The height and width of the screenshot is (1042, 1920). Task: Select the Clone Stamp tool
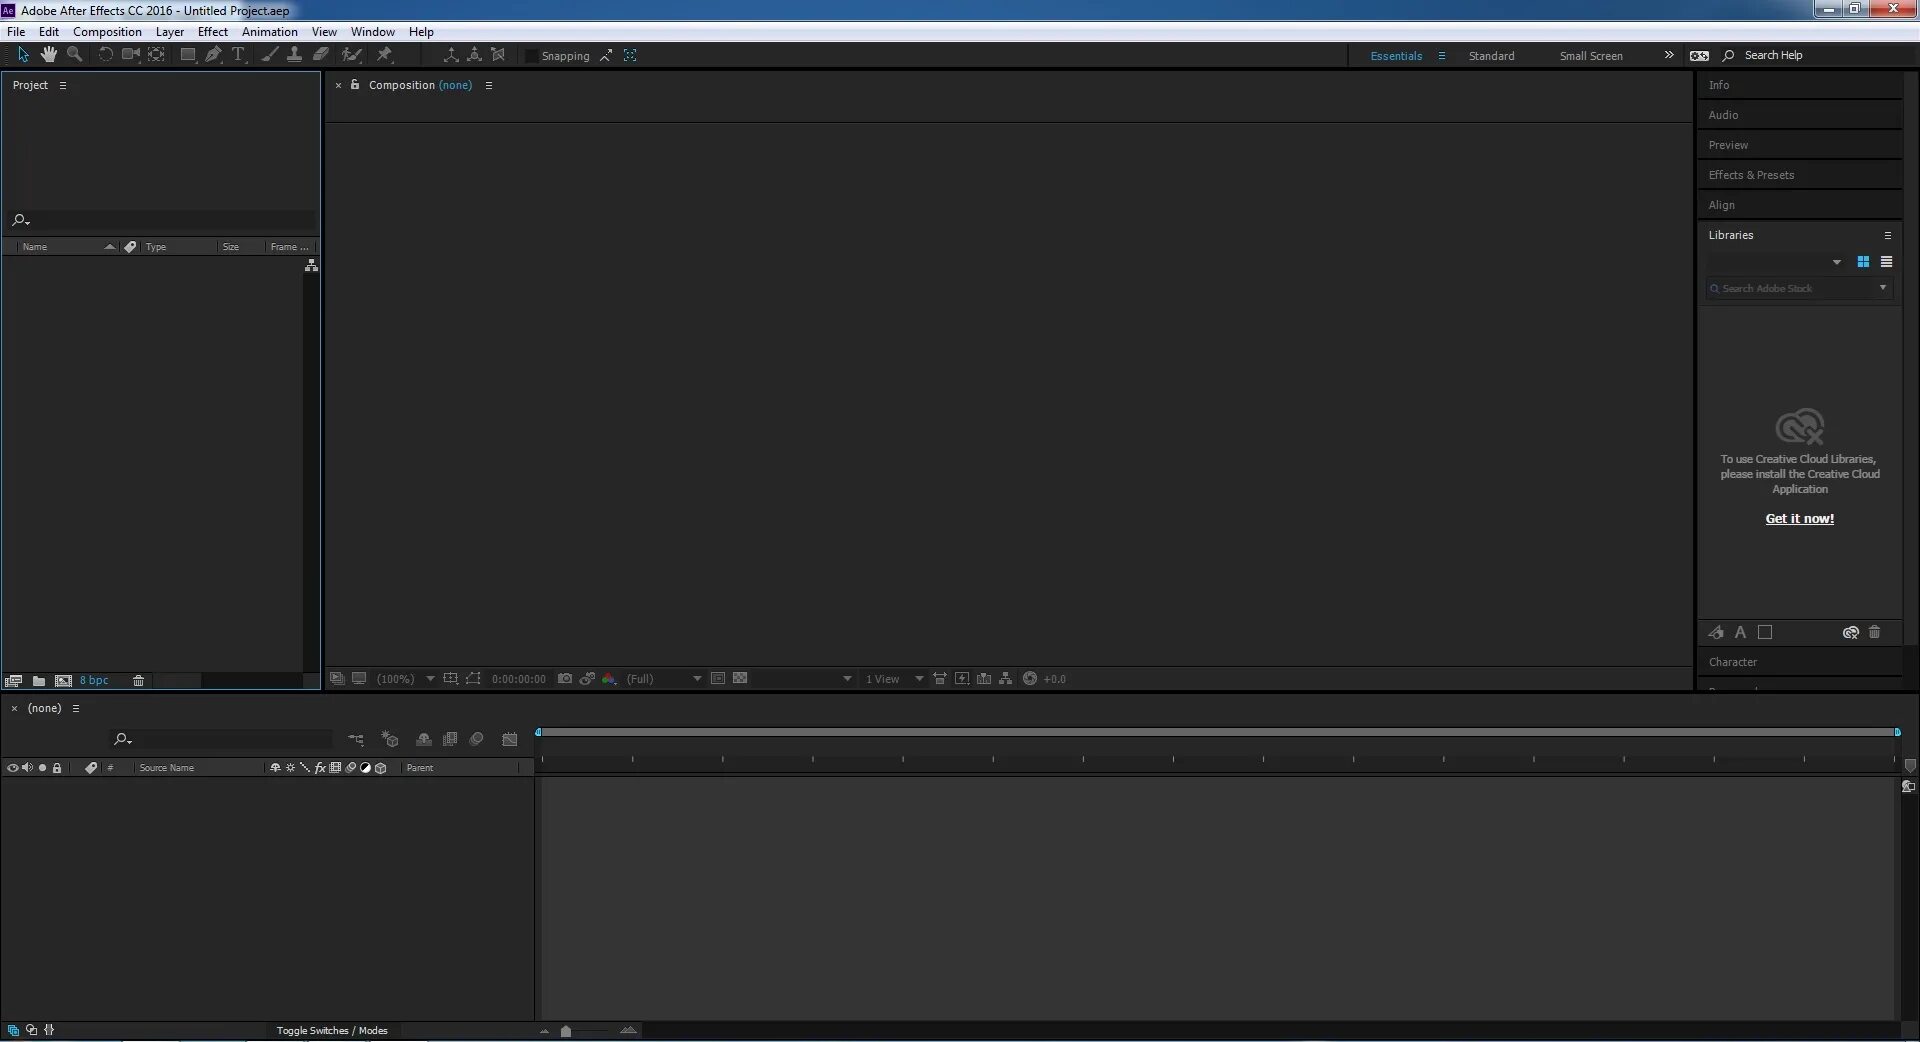coord(294,55)
